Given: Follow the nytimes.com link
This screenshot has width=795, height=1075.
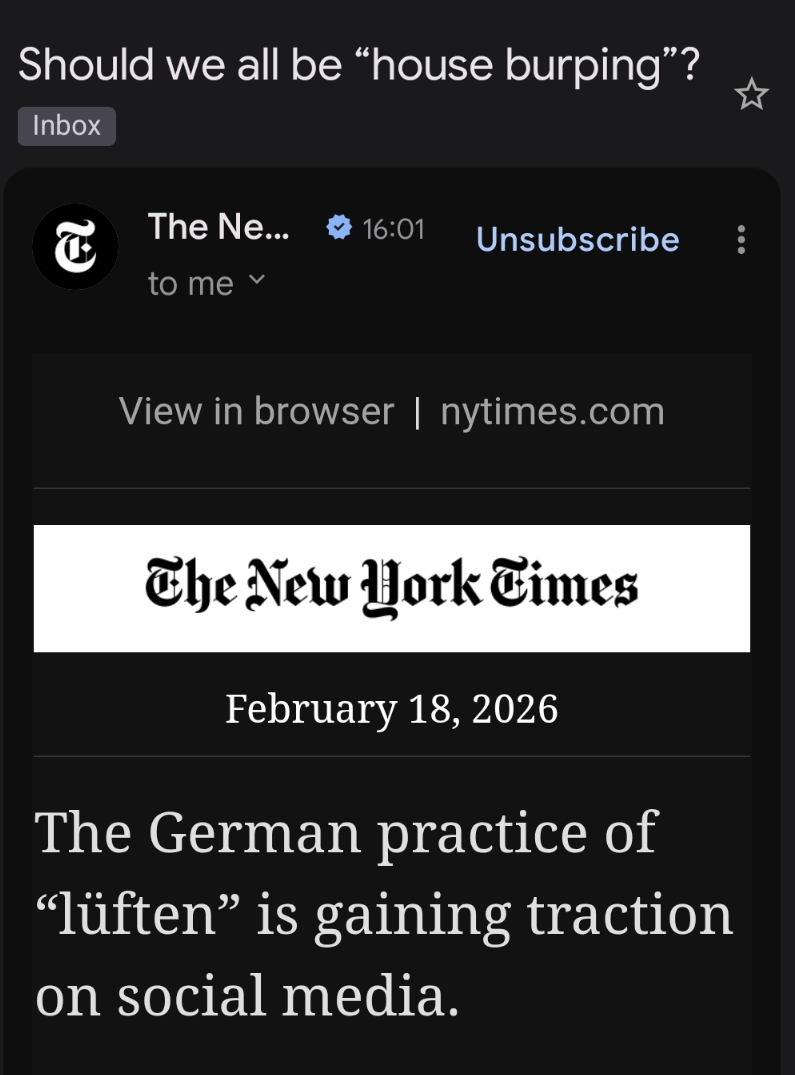Looking at the screenshot, I should click(552, 411).
